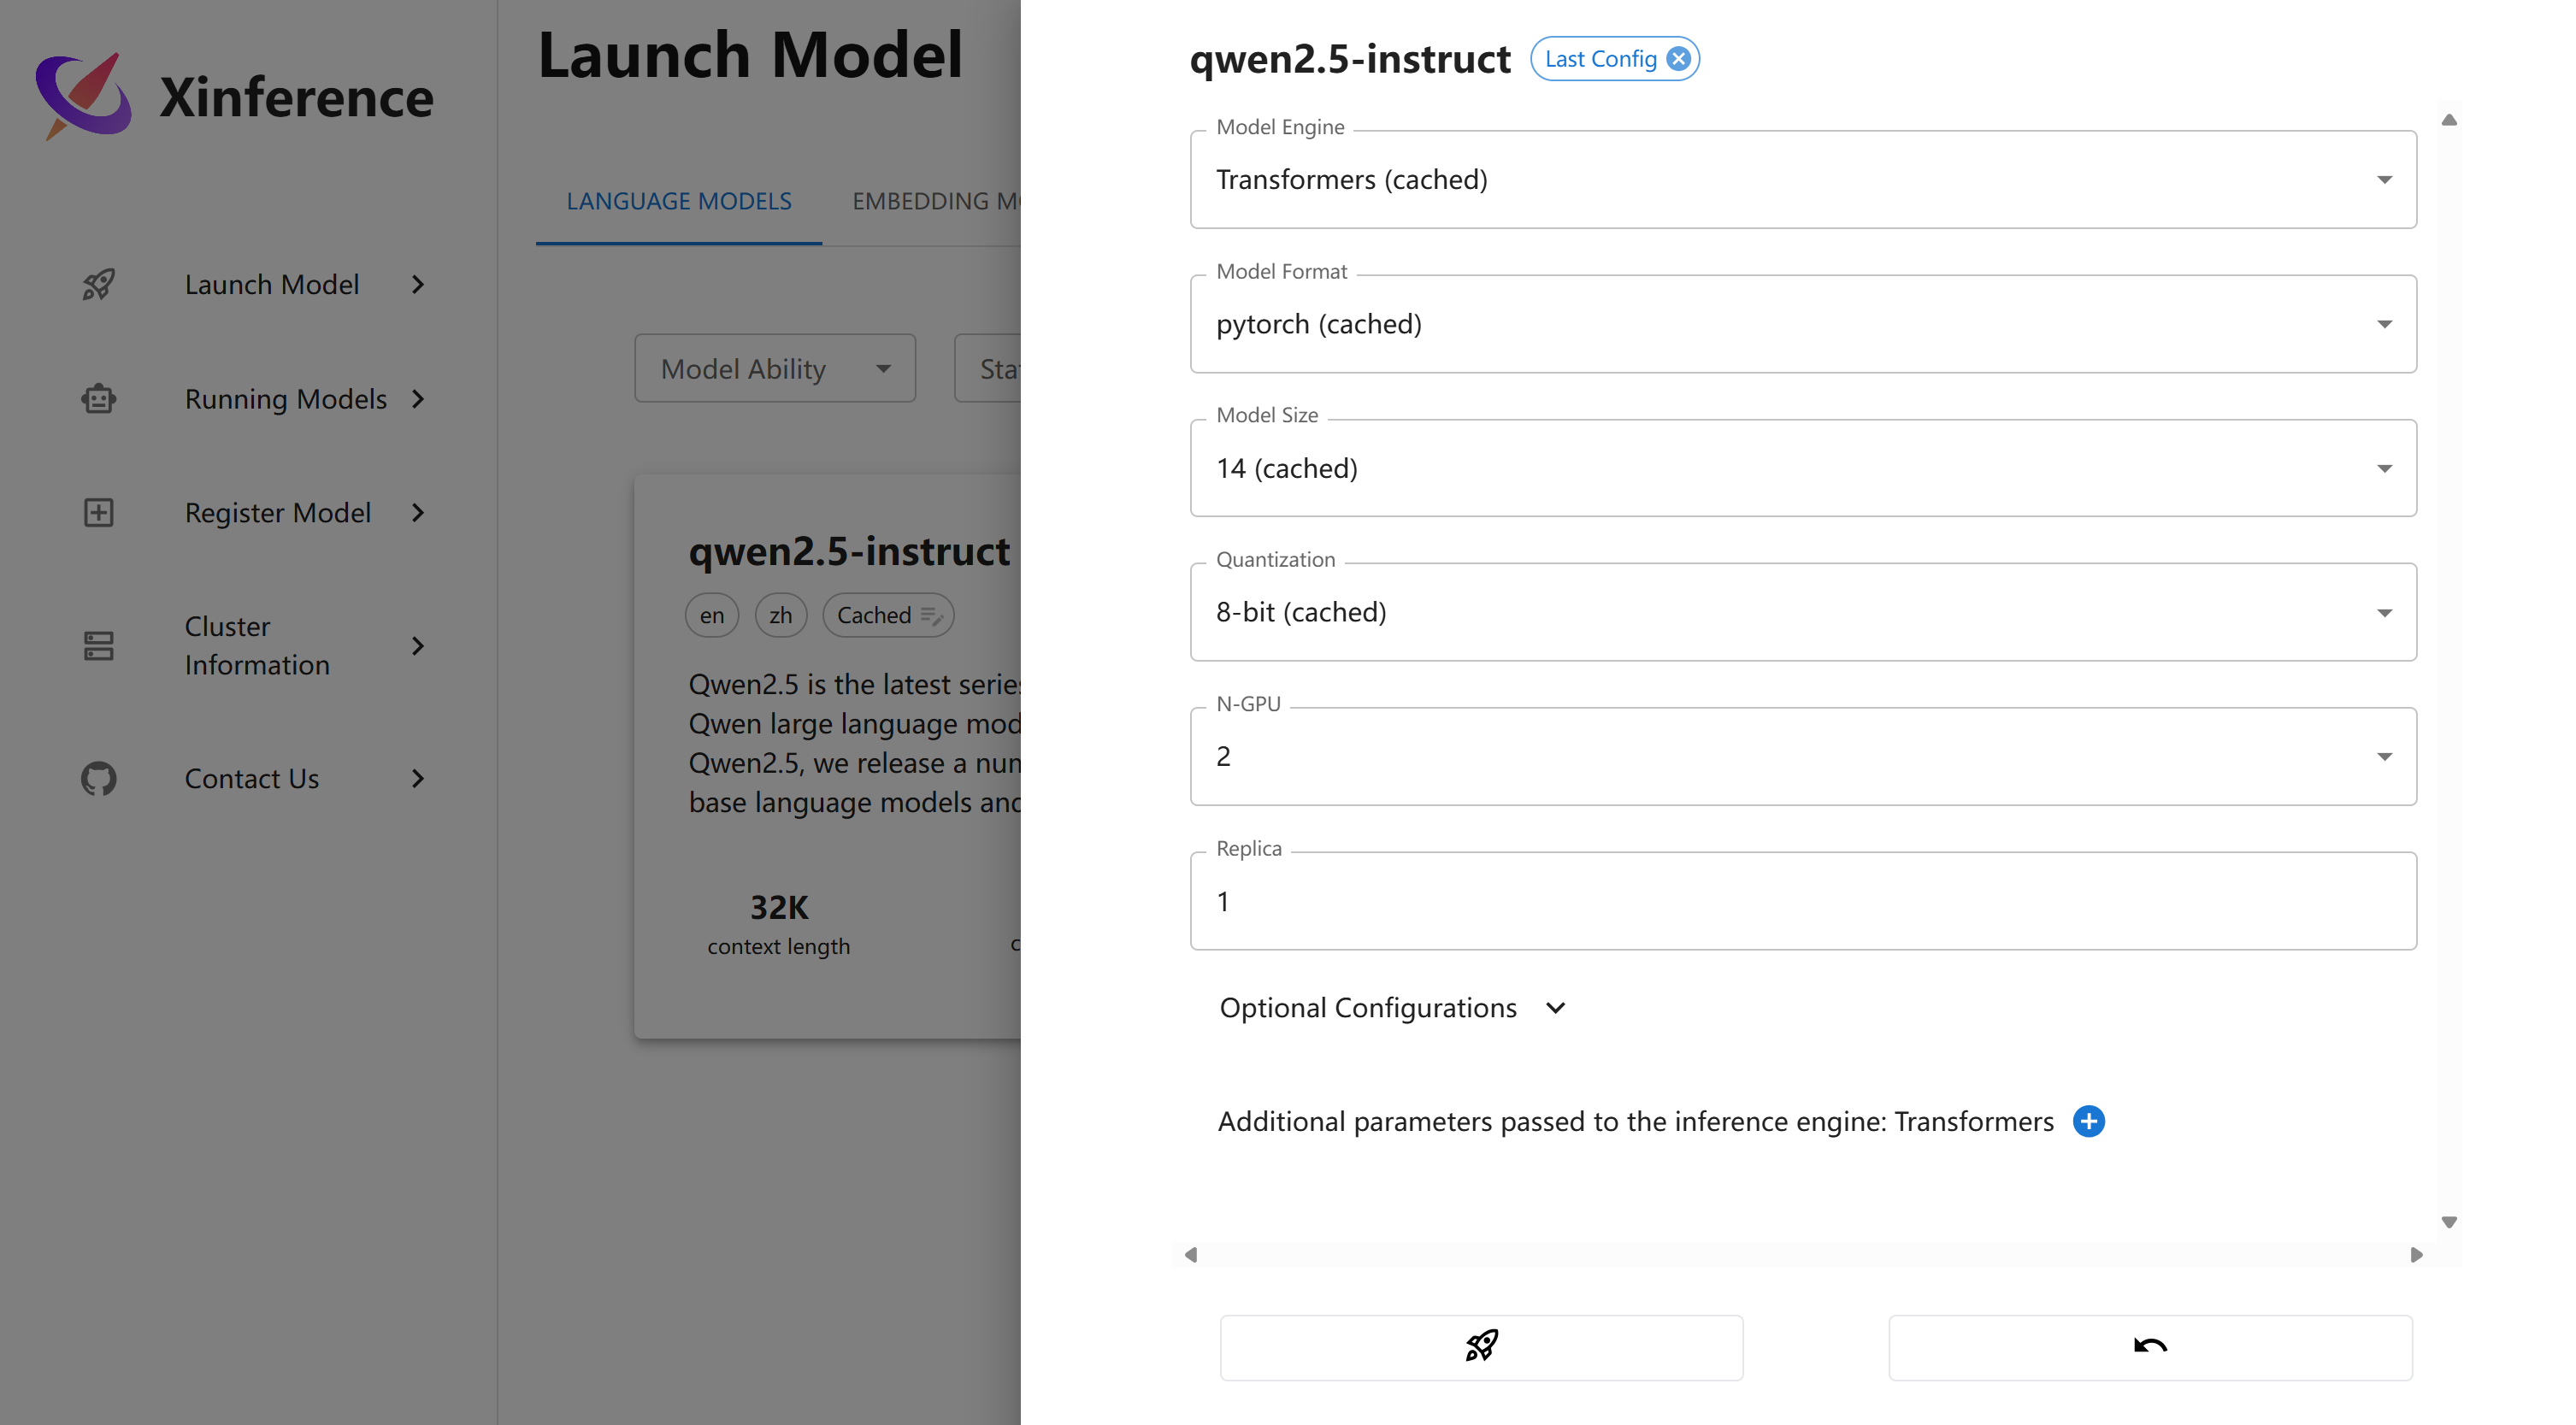Click the qwen2.5-instruct model card title

click(849, 552)
